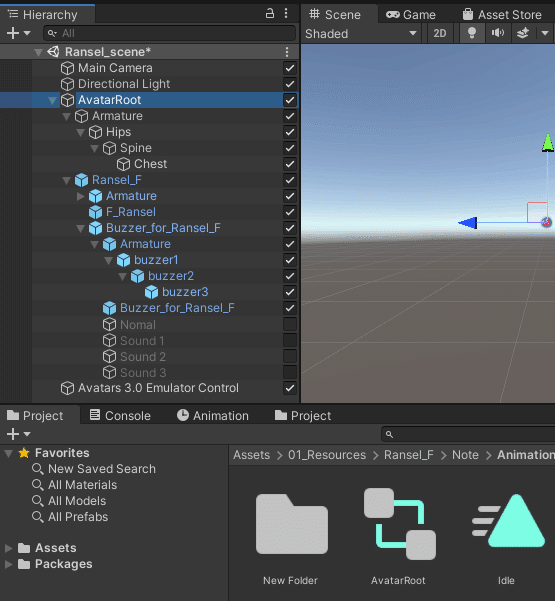Toggle scene lighting bulb icon
Viewport: 555px width, 601px height.
tap(472, 33)
